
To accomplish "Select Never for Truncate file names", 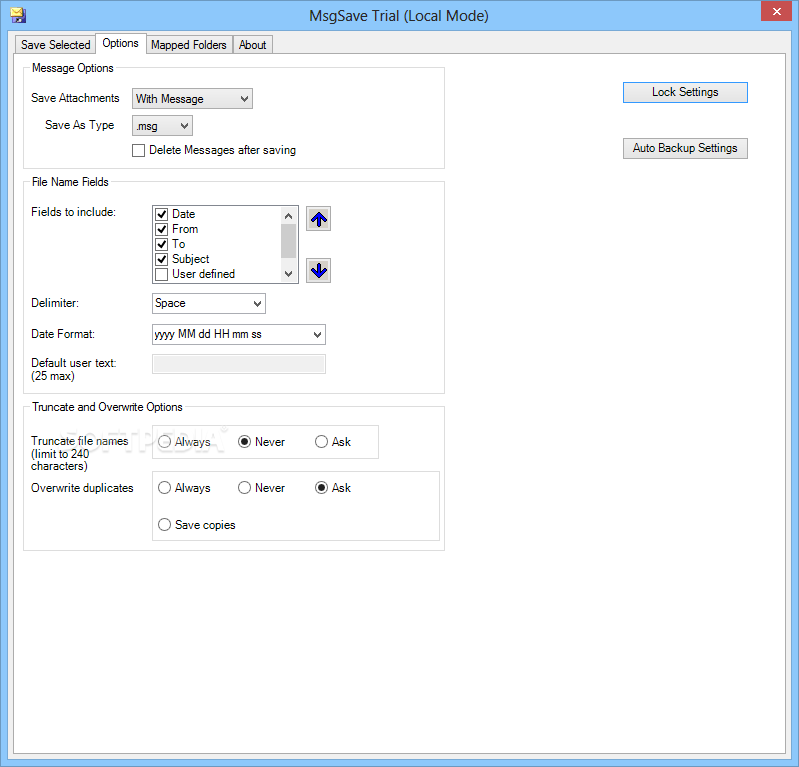I will pyautogui.click(x=244, y=441).
